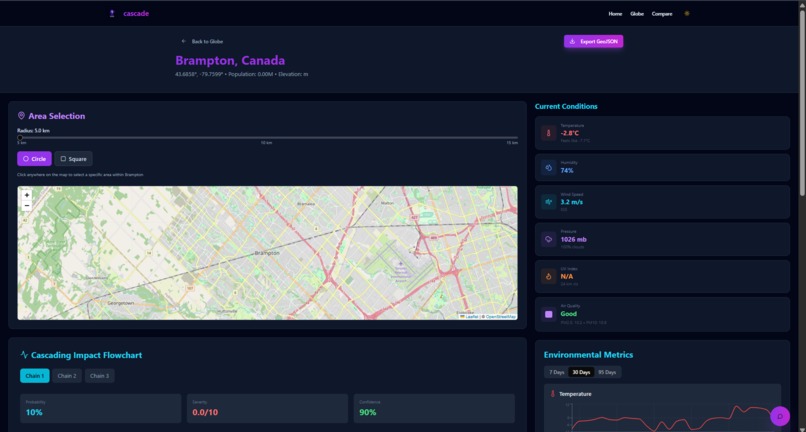Click the 74% humidity value

coord(567,170)
